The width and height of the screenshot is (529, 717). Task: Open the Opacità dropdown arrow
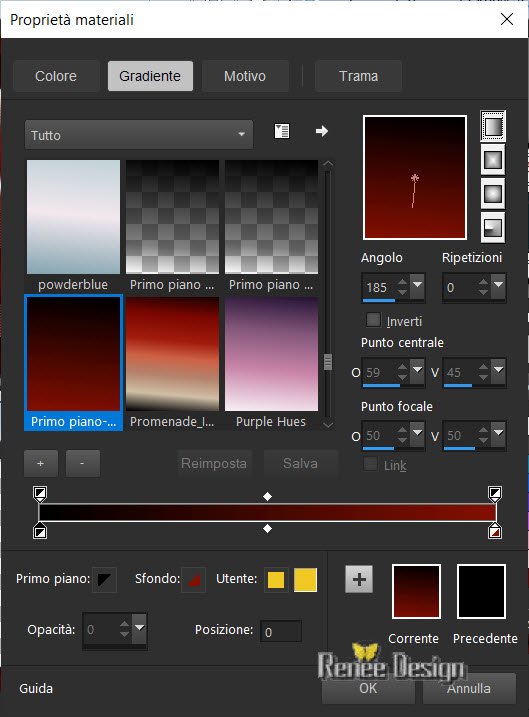coord(139,629)
